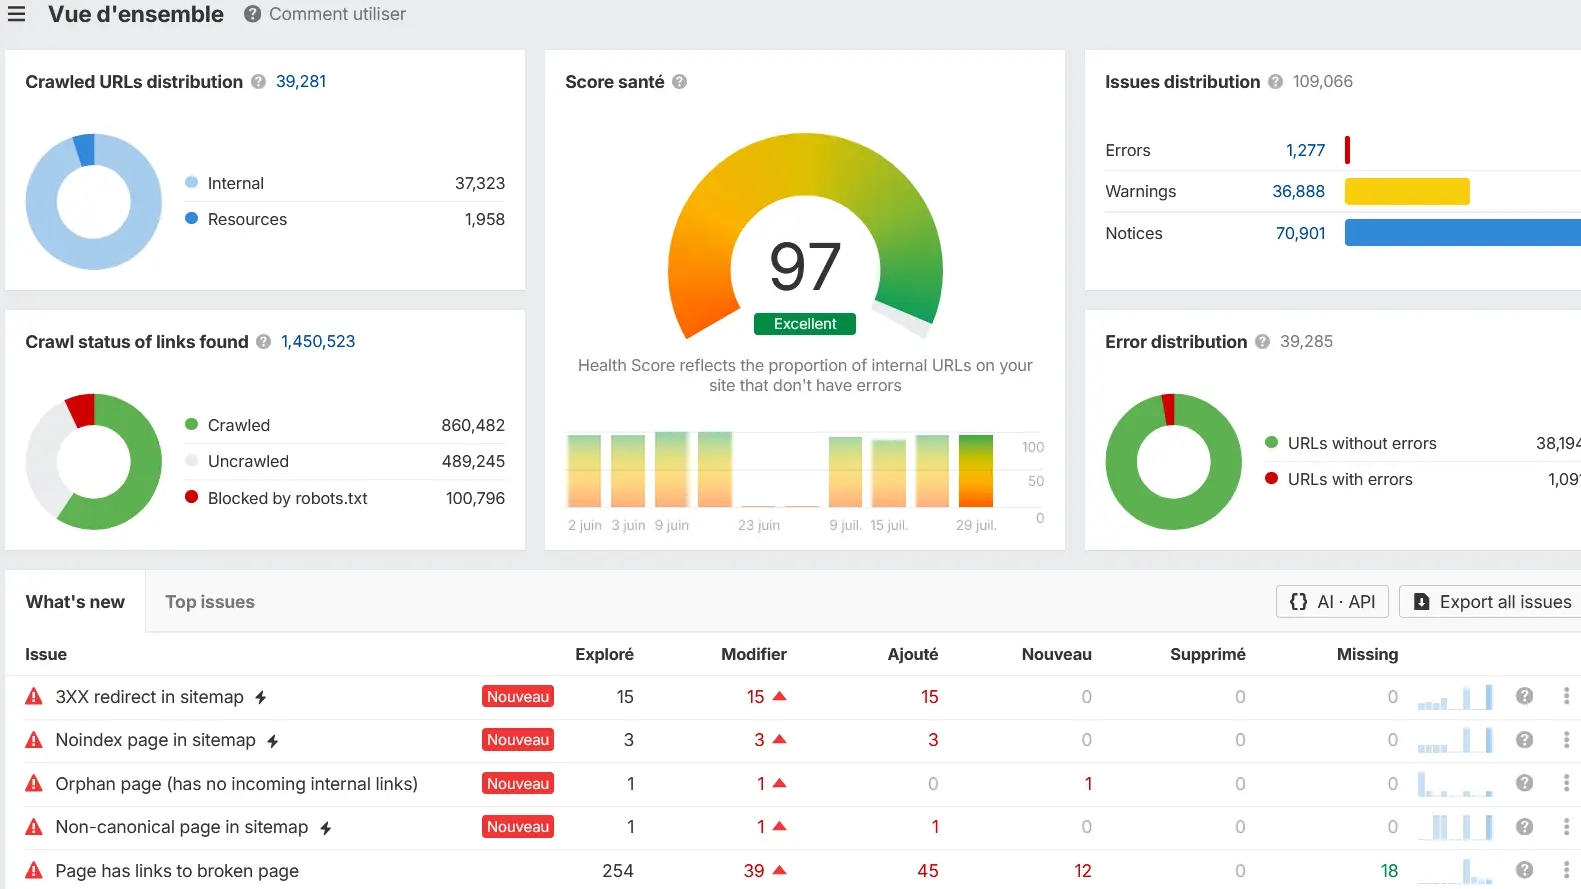
Task: Click help icon beside Issues distribution
Action: click(1275, 82)
